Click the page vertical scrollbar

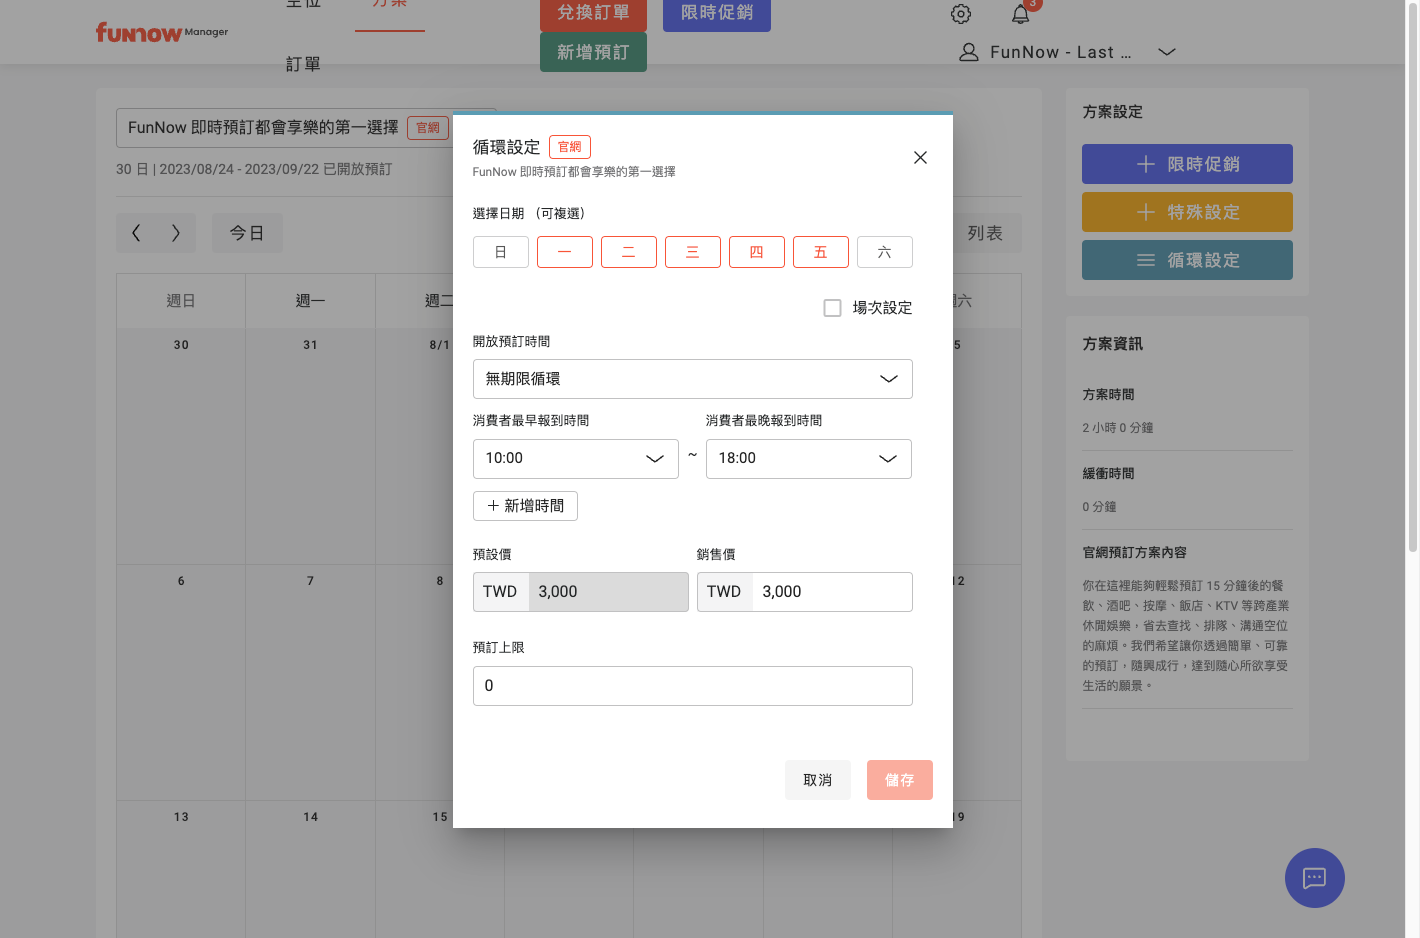[1413, 276]
